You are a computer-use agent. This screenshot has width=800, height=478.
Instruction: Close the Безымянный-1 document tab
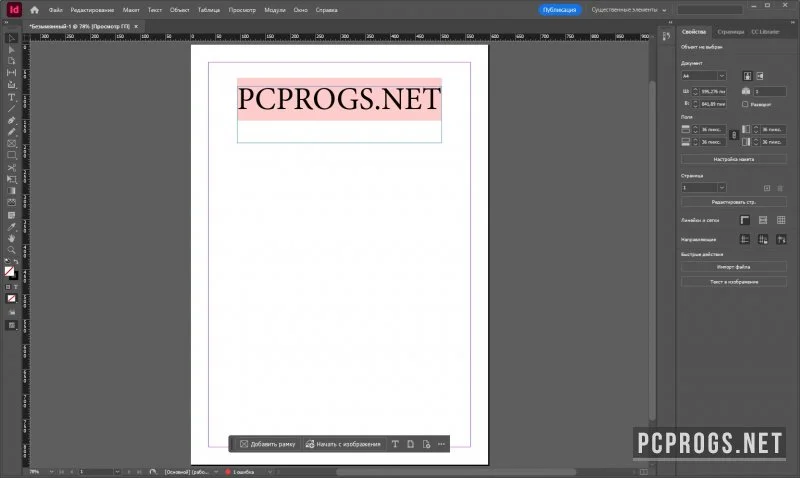click(x=136, y=26)
